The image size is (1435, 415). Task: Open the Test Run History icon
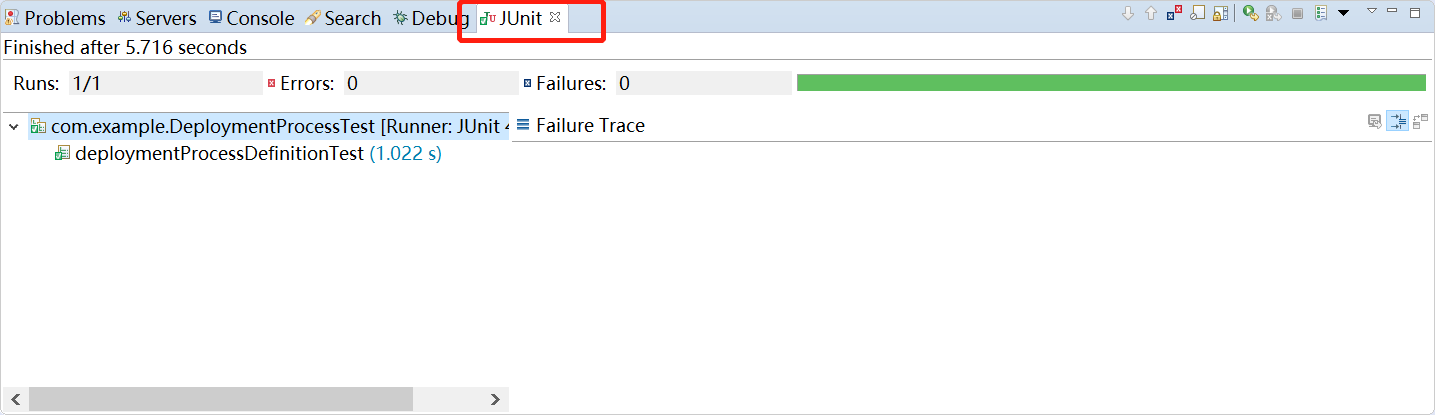1321,13
